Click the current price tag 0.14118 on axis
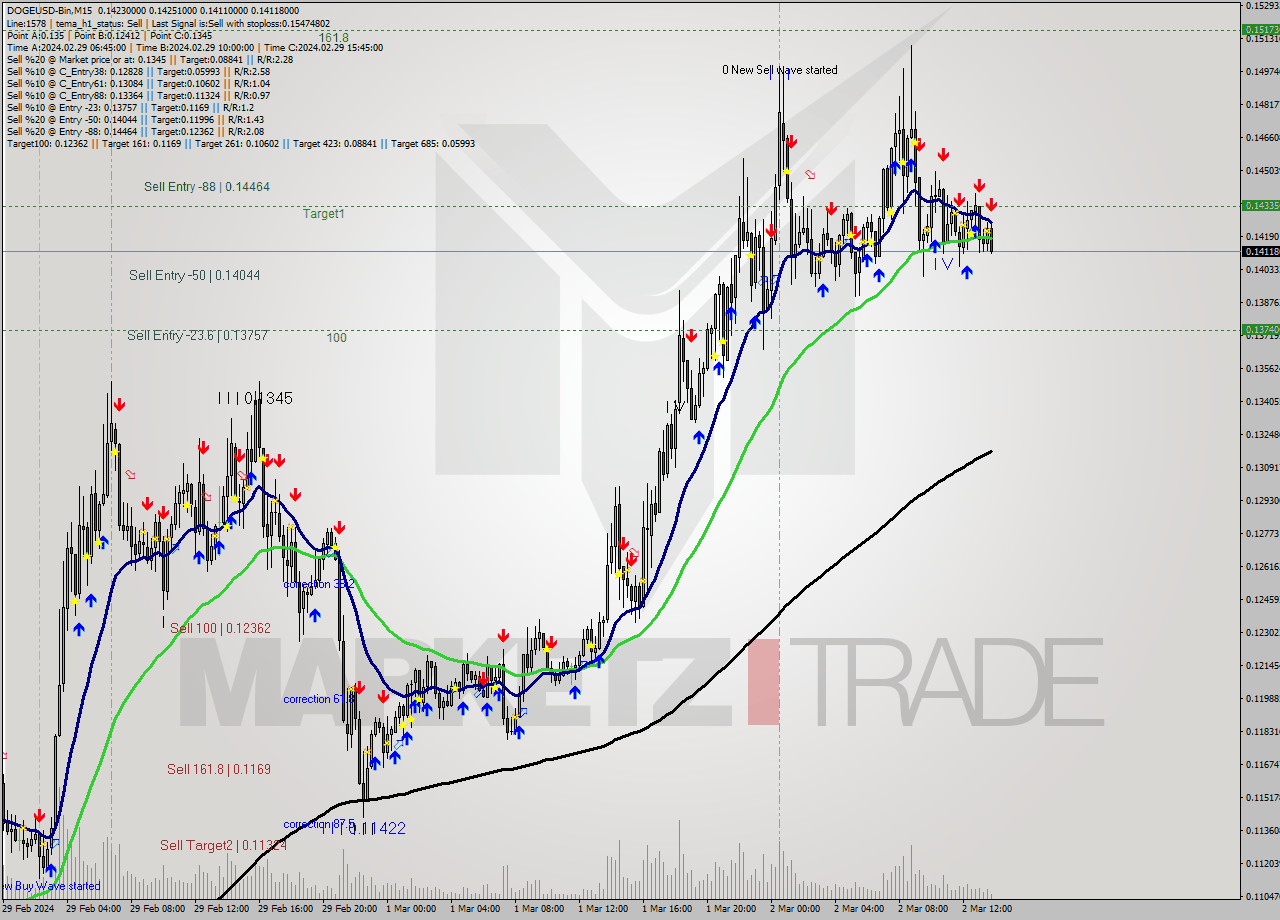1280x920 pixels. [x=1260, y=252]
